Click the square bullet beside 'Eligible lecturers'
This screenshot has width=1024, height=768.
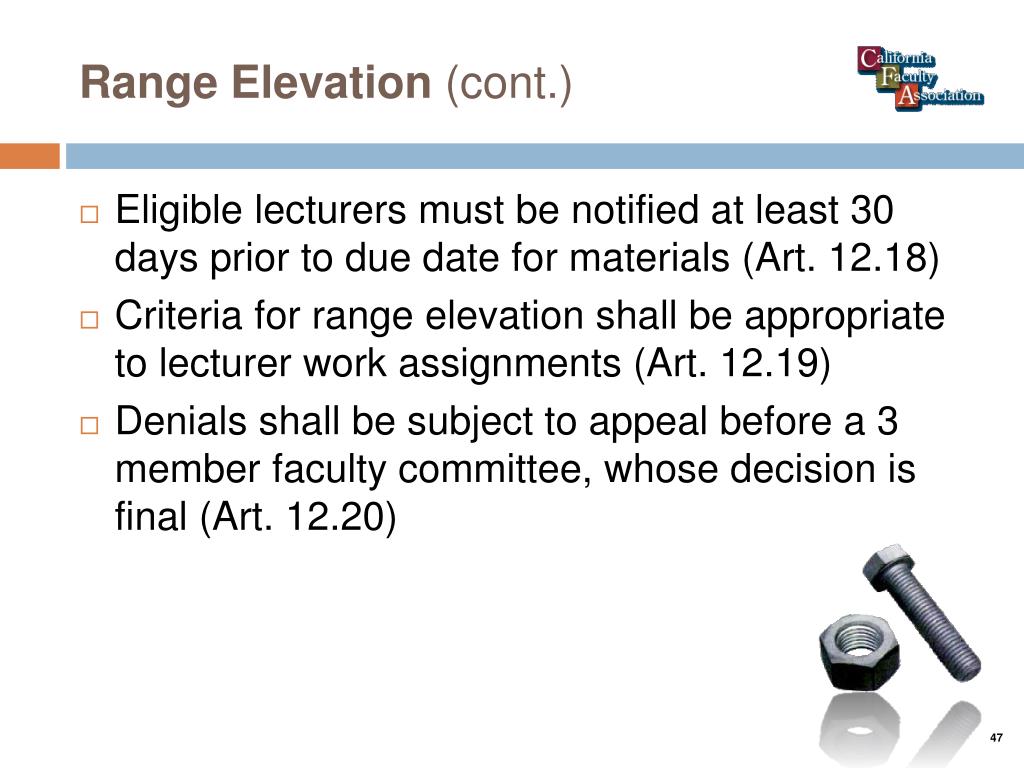(x=89, y=214)
